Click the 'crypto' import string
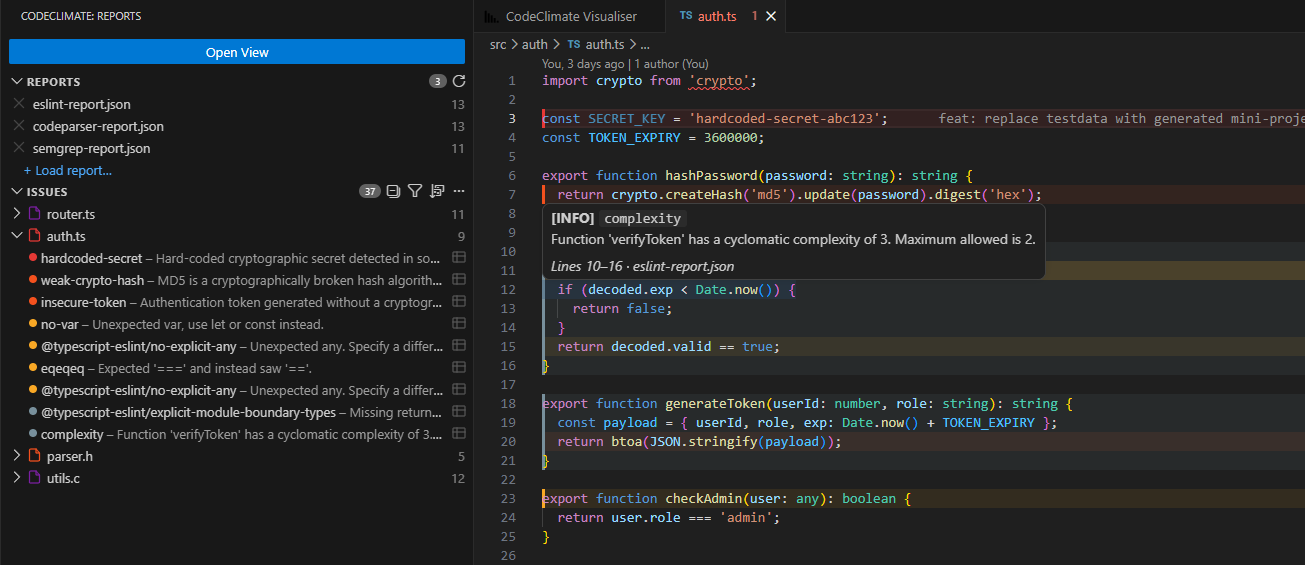The height and width of the screenshot is (565, 1305). coord(719,80)
